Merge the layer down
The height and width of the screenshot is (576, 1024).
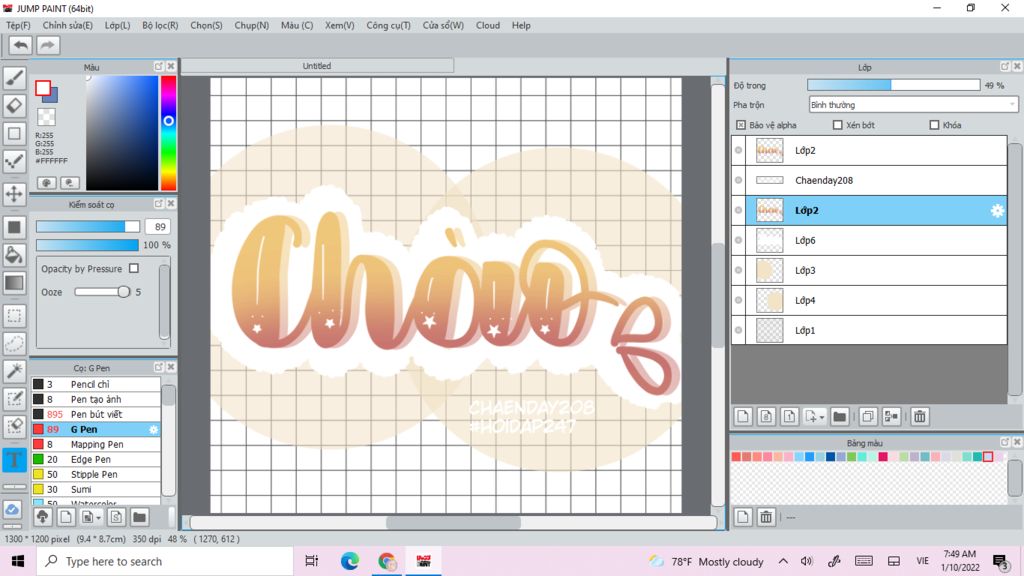pos(891,417)
